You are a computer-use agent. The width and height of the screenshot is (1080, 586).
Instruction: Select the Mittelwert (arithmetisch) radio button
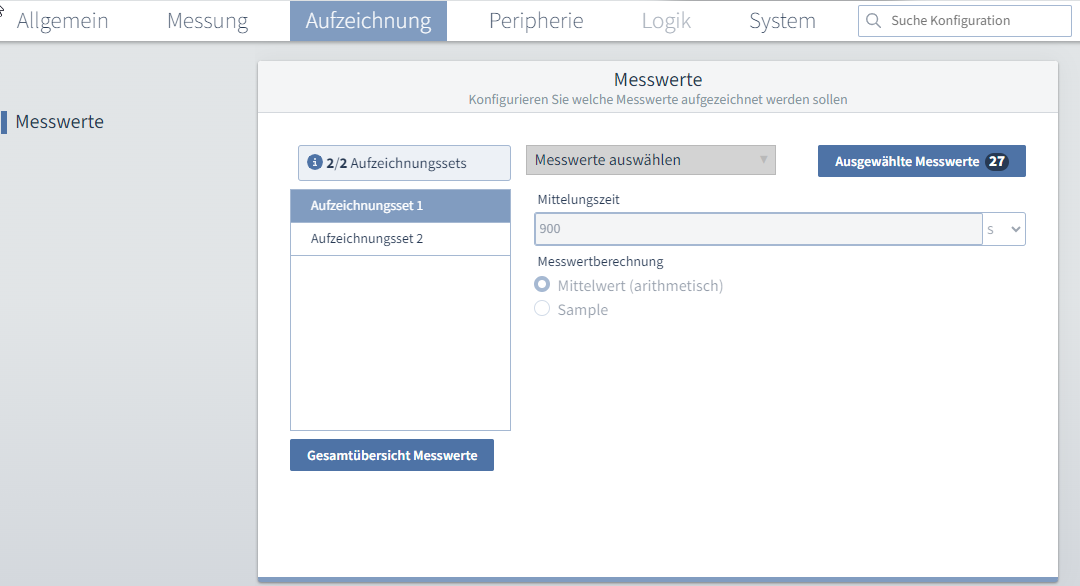[541, 284]
